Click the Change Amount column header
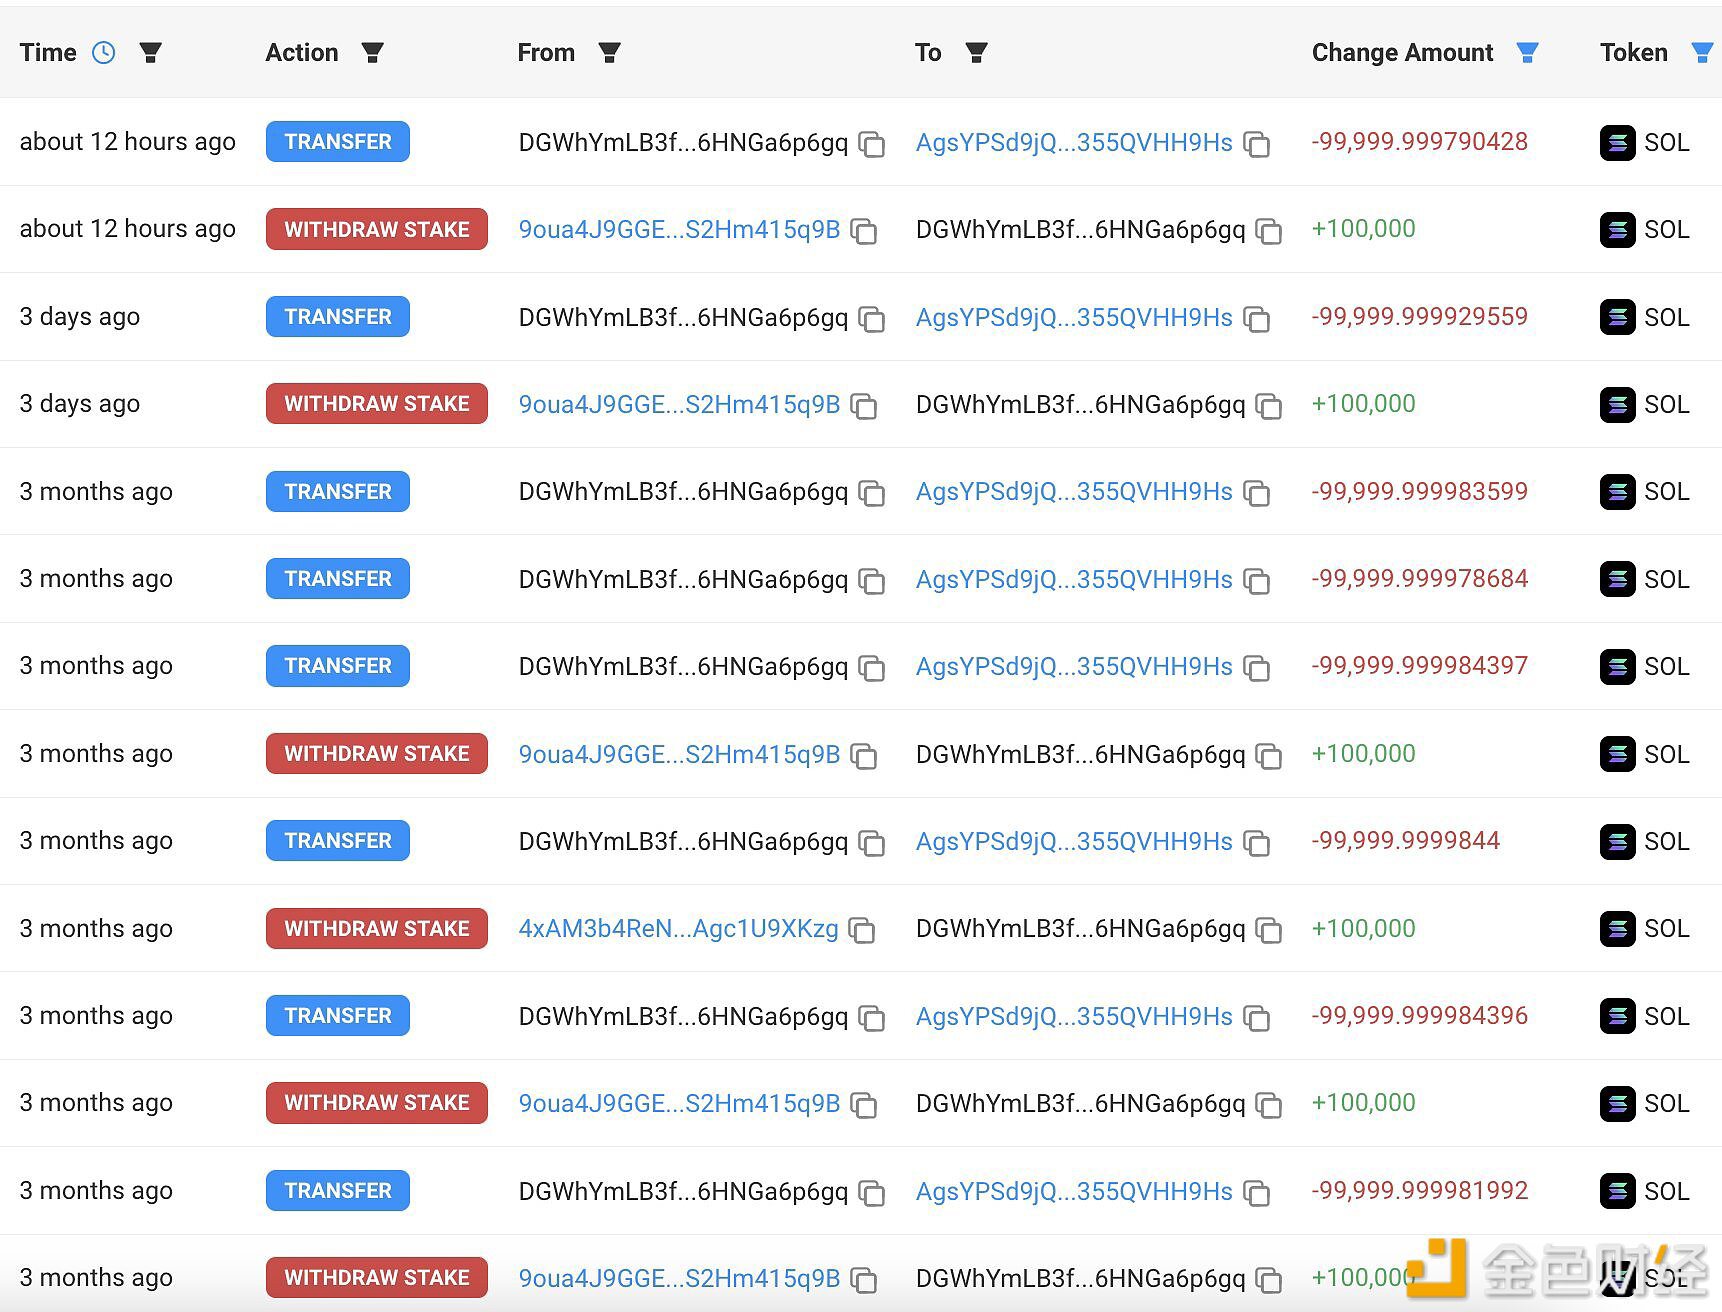This screenshot has height=1312, width=1722. [1402, 53]
